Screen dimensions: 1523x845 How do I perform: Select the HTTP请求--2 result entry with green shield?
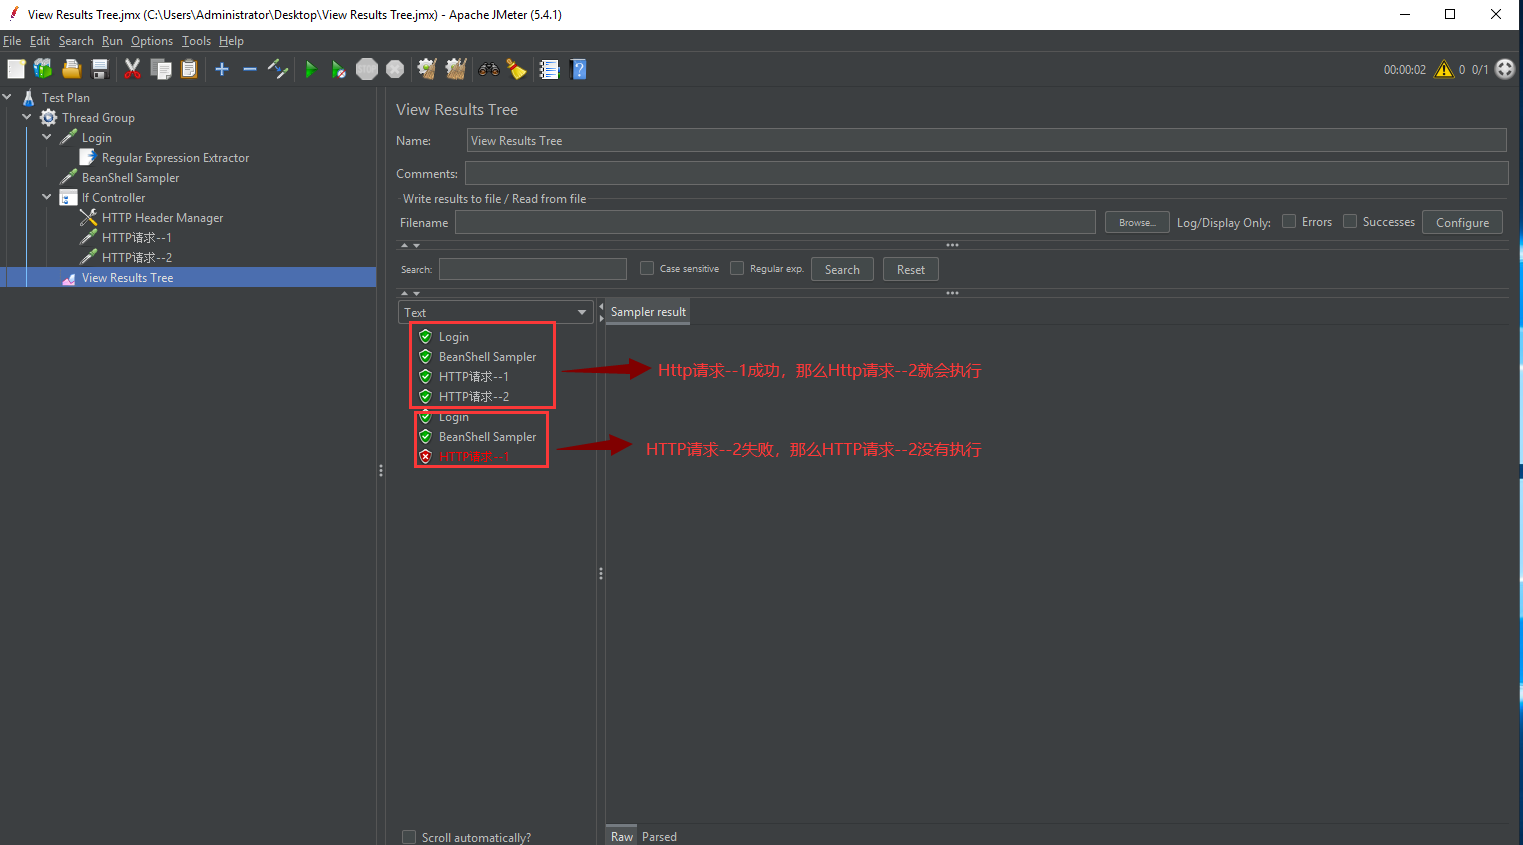pos(474,397)
